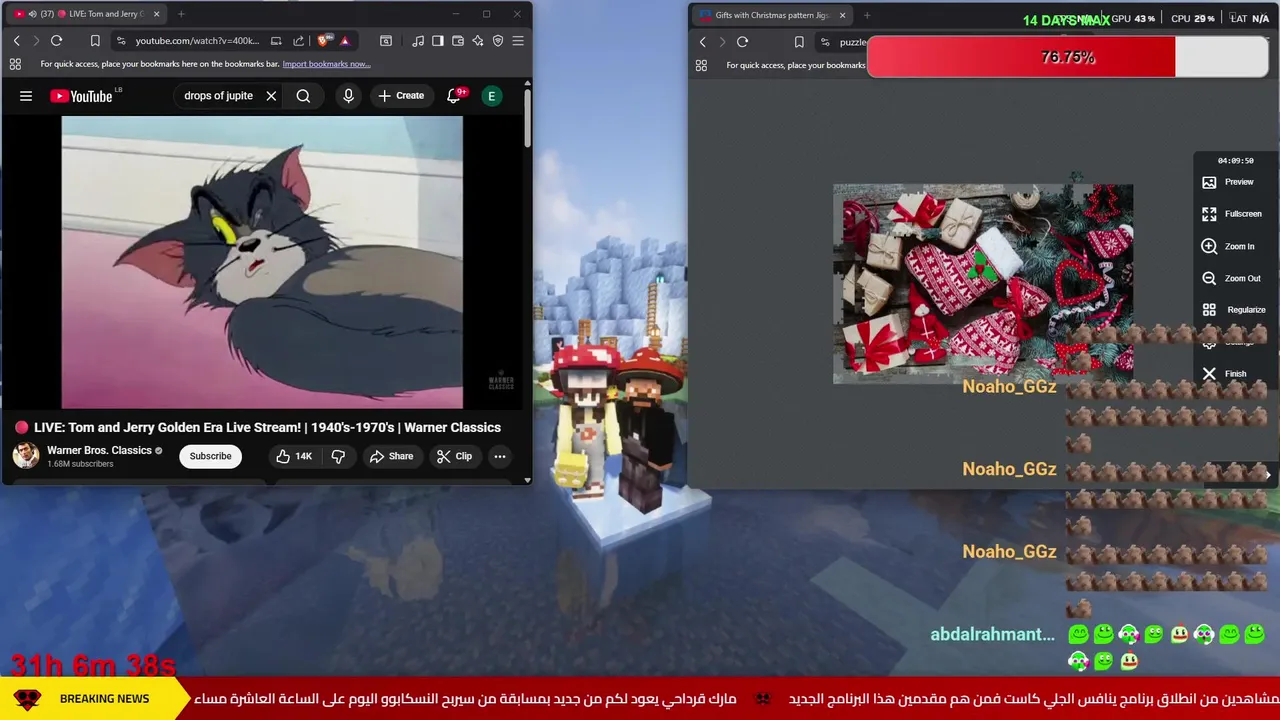Click the share icon in YouTube address bar
The height and width of the screenshot is (720, 1280).
[x=298, y=41]
